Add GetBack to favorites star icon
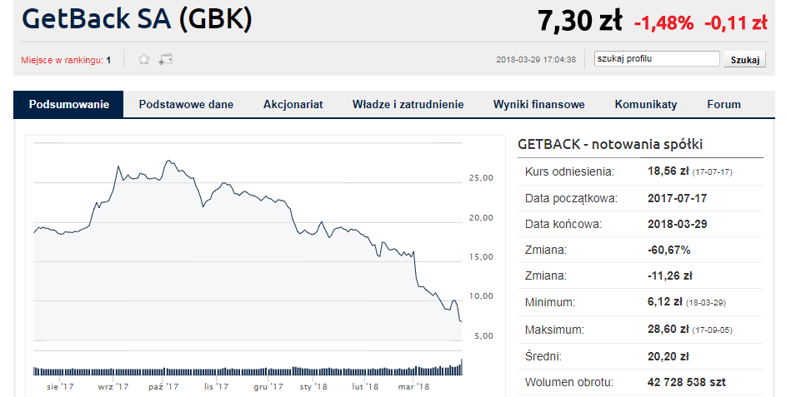The width and height of the screenshot is (786, 397). (x=144, y=60)
